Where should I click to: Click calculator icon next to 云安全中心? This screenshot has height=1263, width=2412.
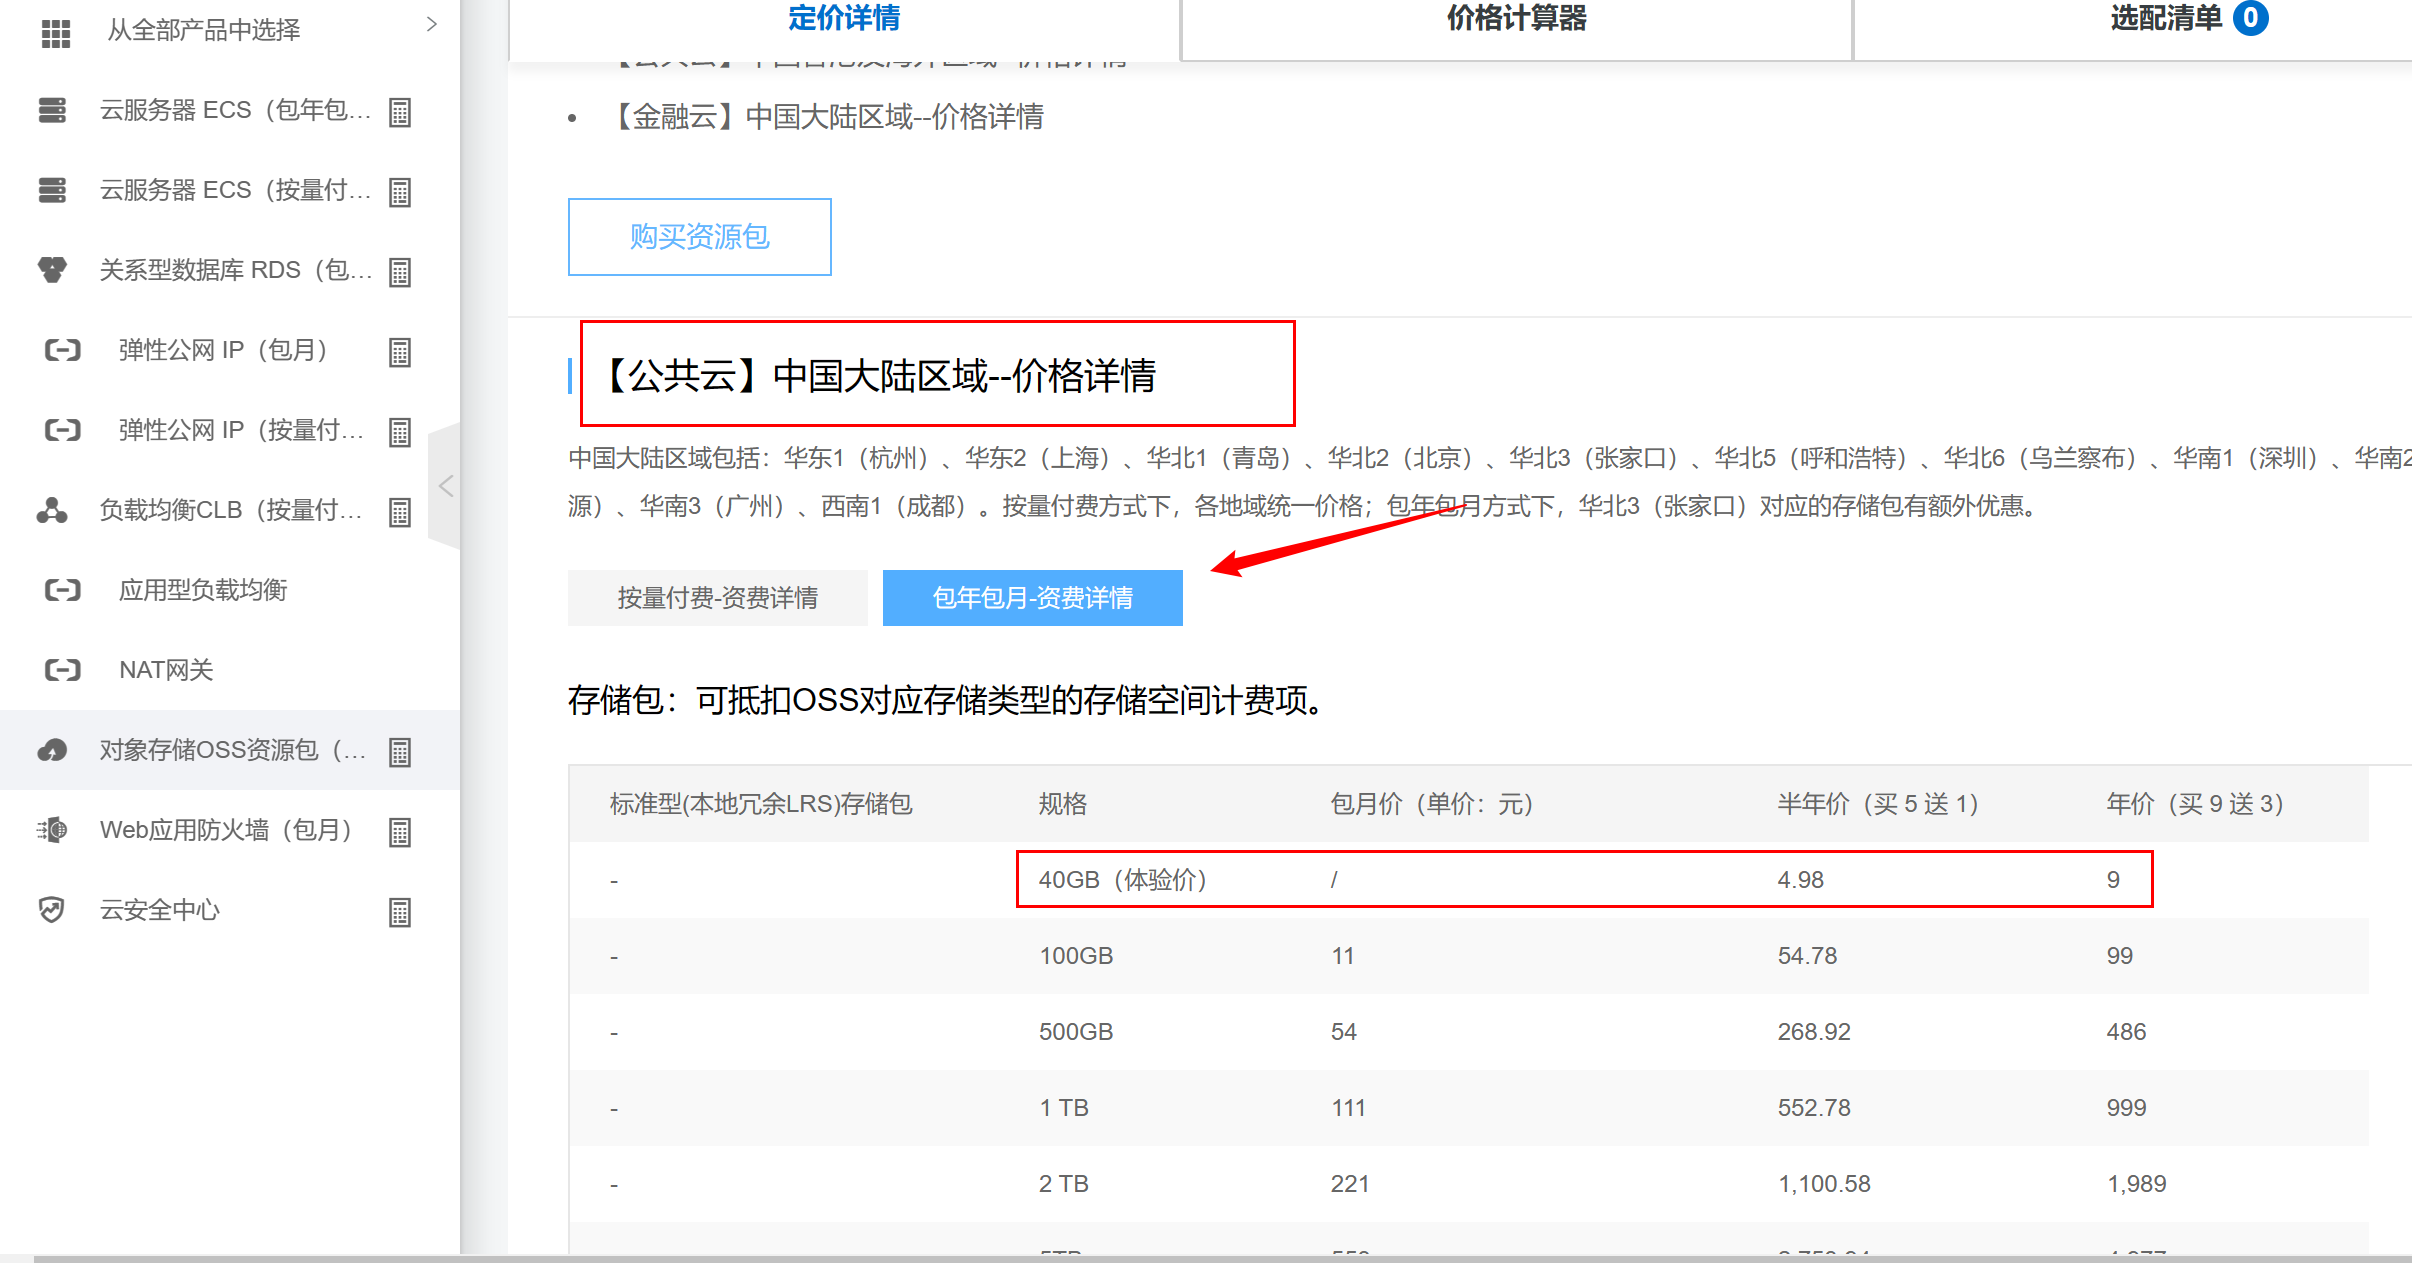tap(400, 912)
